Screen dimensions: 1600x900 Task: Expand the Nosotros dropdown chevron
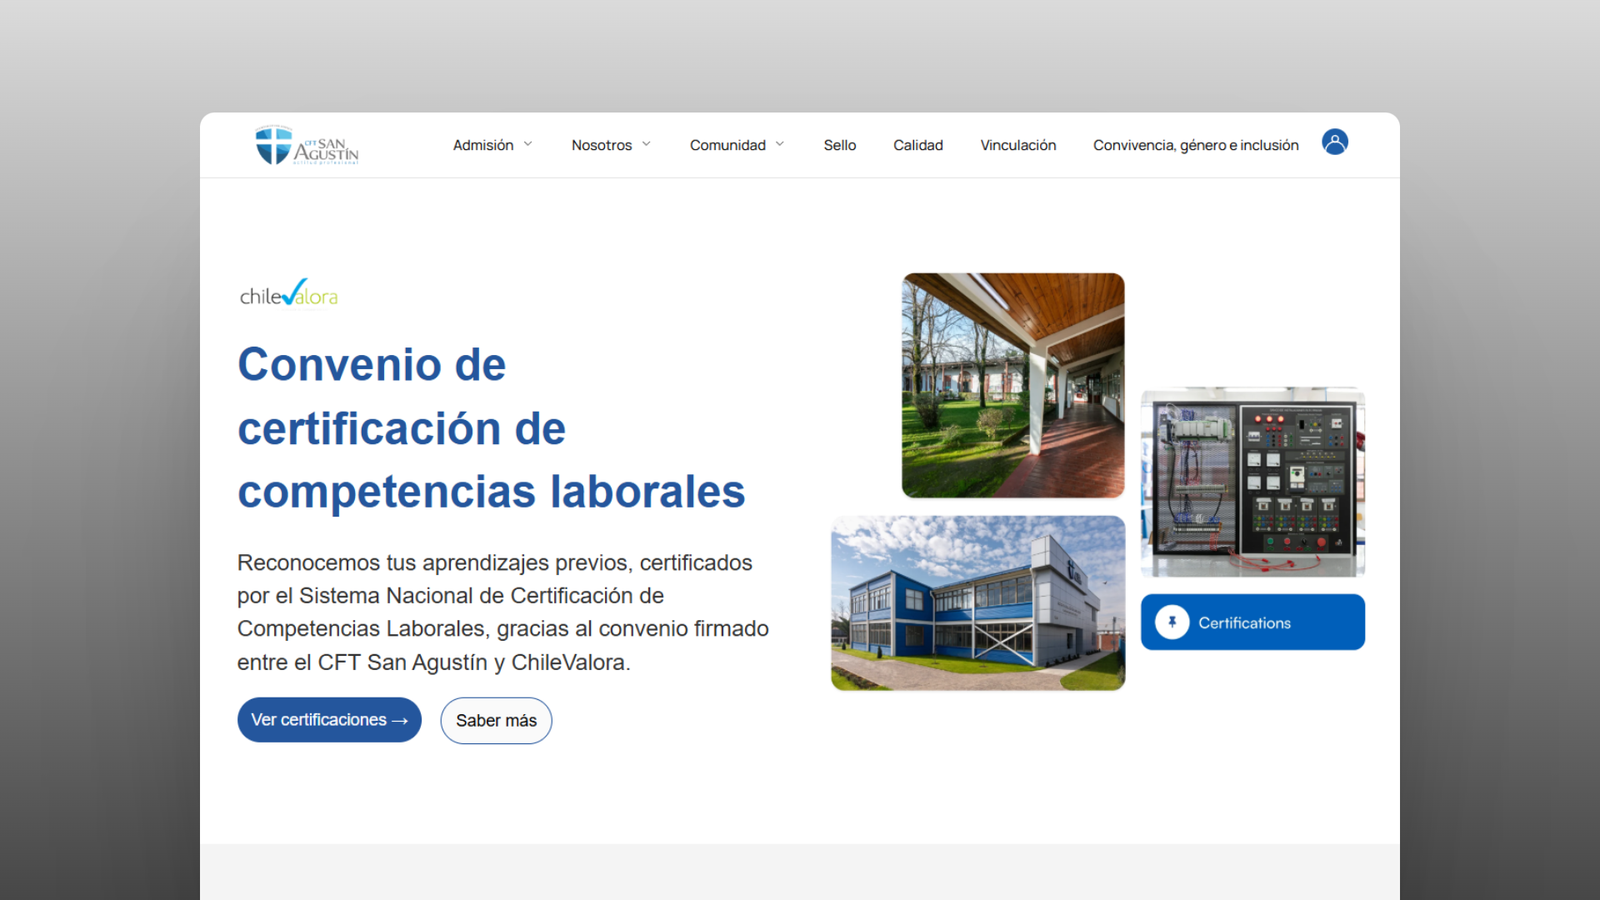click(x=646, y=145)
